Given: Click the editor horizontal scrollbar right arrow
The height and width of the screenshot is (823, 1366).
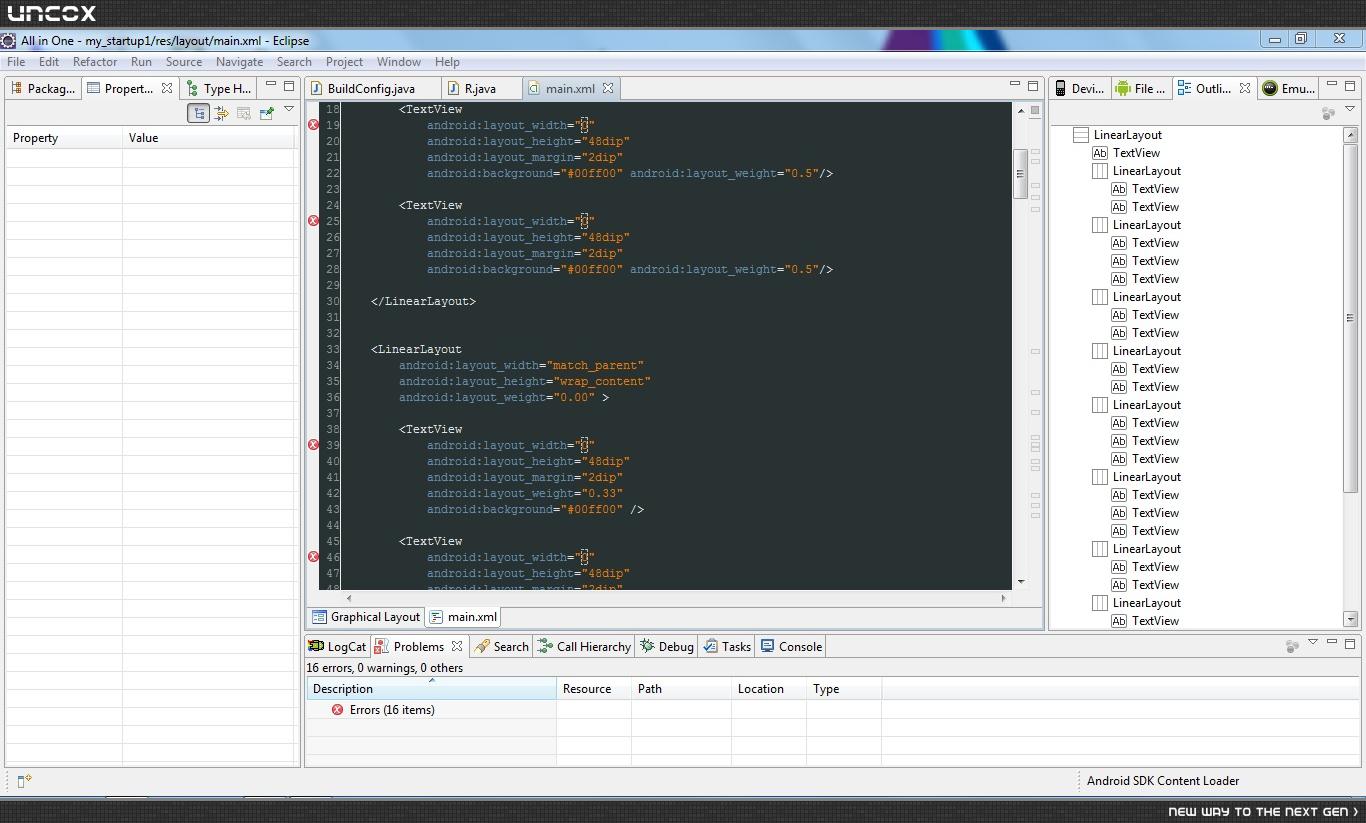Looking at the screenshot, I should pyautogui.click(x=1003, y=598).
